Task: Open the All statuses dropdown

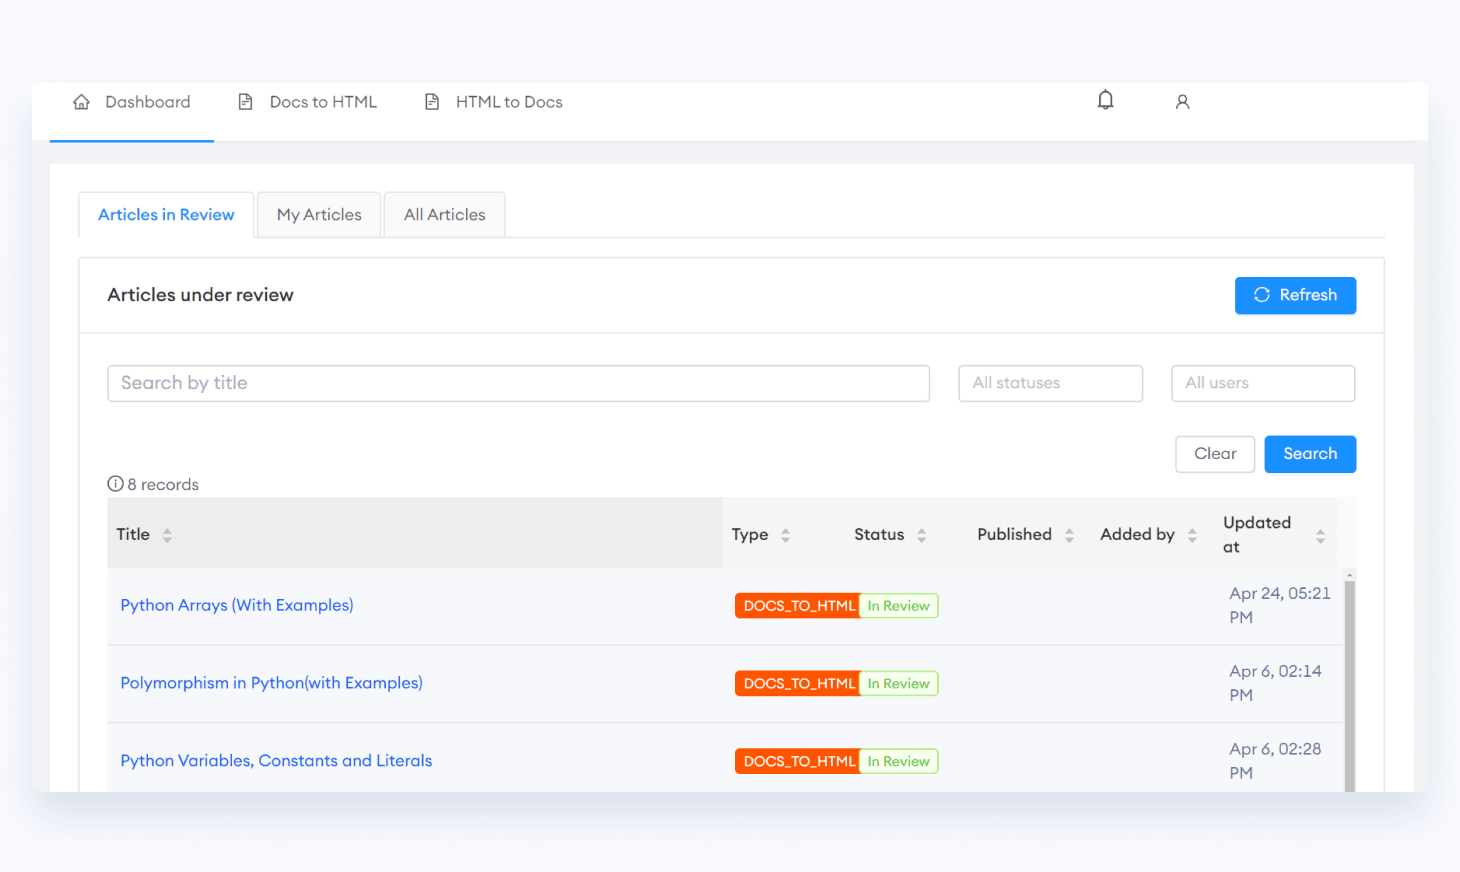Action: [1050, 383]
